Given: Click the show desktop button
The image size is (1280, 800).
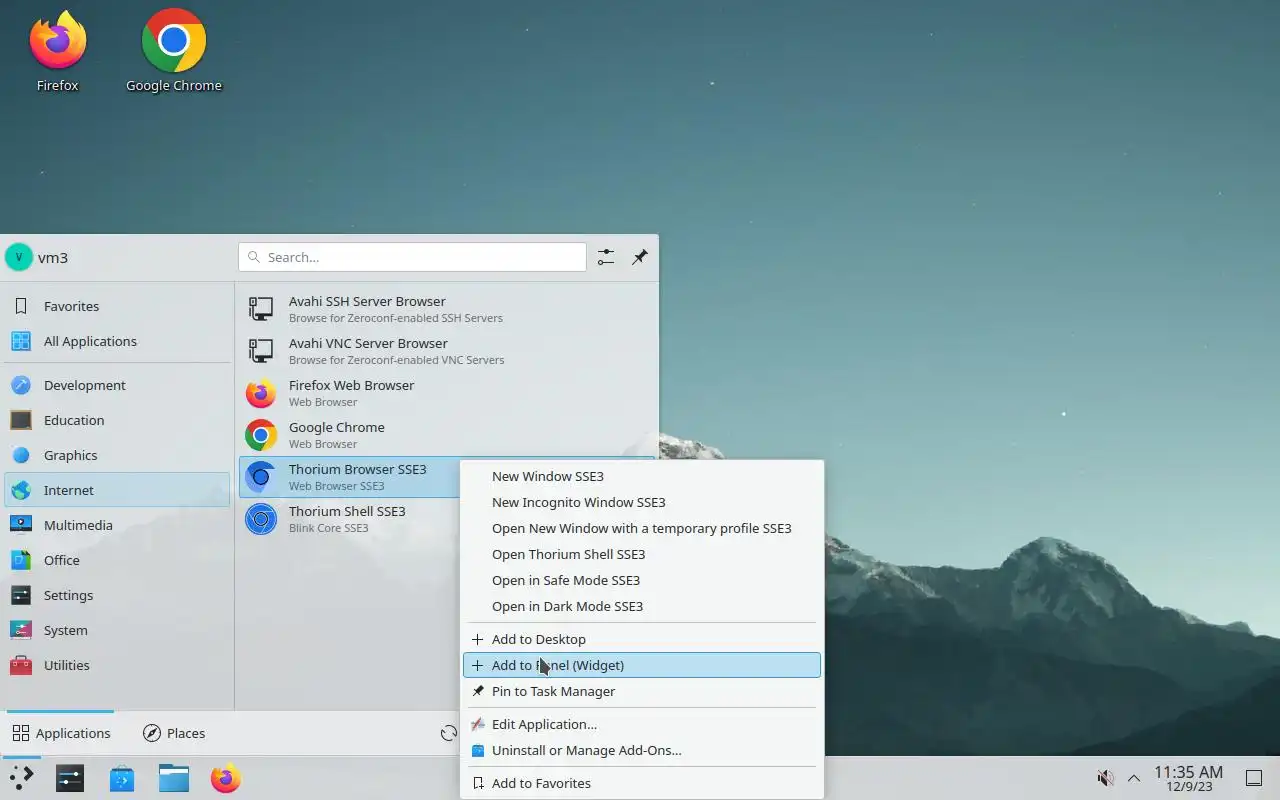Looking at the screenshot, I should pyautogui.click(x=1253, y=778).
